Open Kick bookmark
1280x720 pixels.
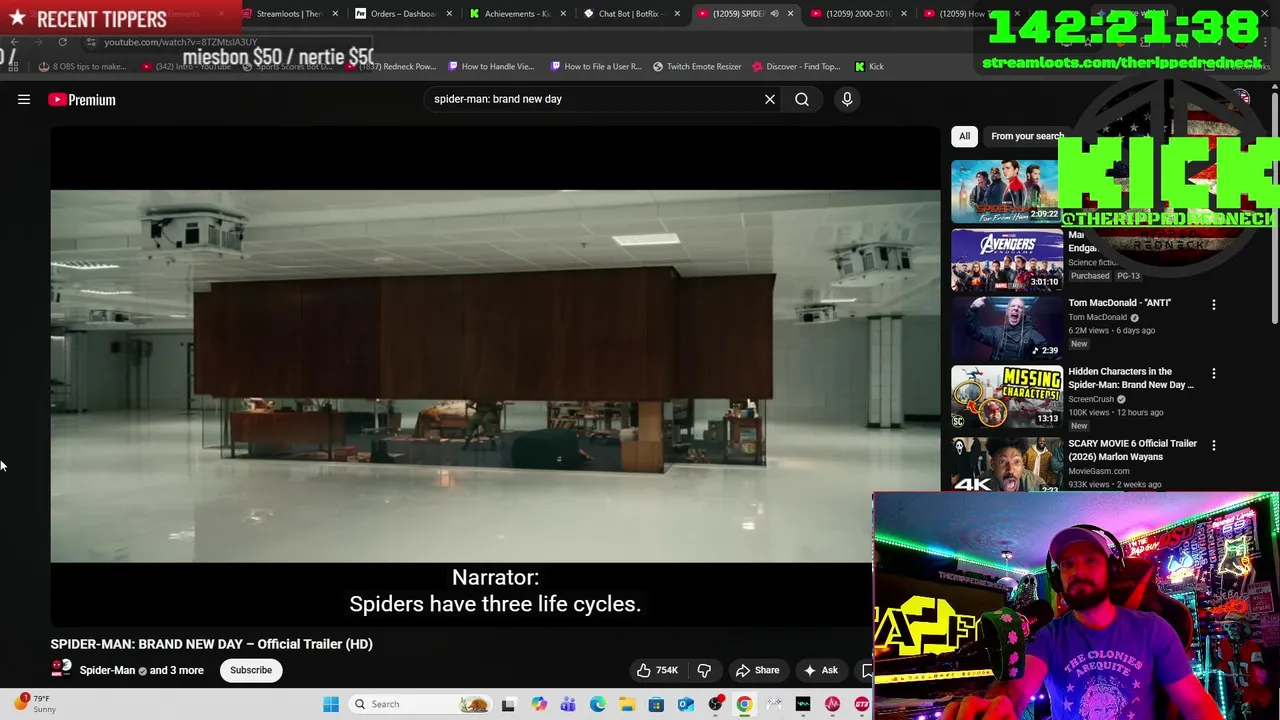point(869,66)
